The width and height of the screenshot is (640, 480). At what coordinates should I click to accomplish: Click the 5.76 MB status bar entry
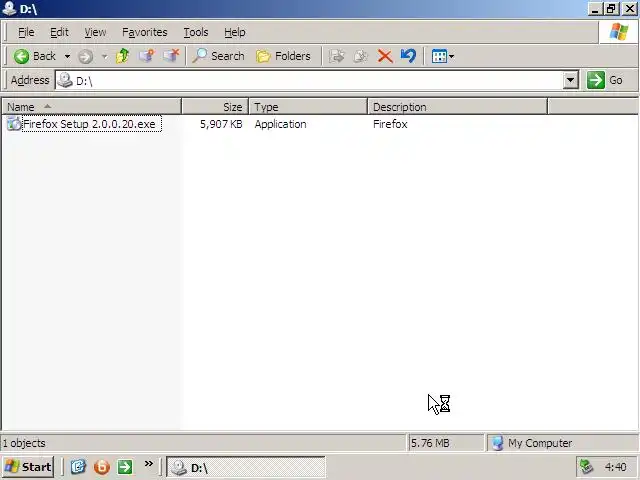430,443
